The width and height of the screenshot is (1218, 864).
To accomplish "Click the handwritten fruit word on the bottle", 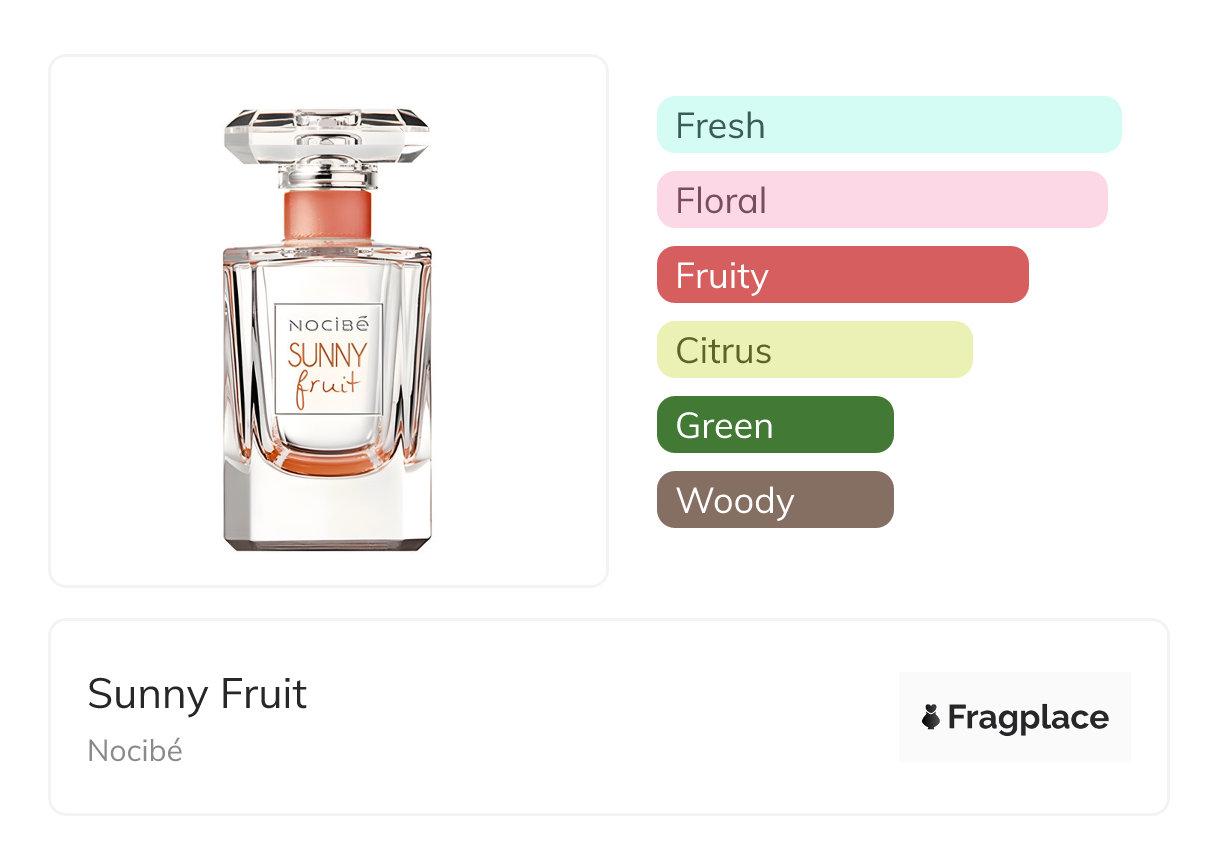I will (x=326, y=387).
